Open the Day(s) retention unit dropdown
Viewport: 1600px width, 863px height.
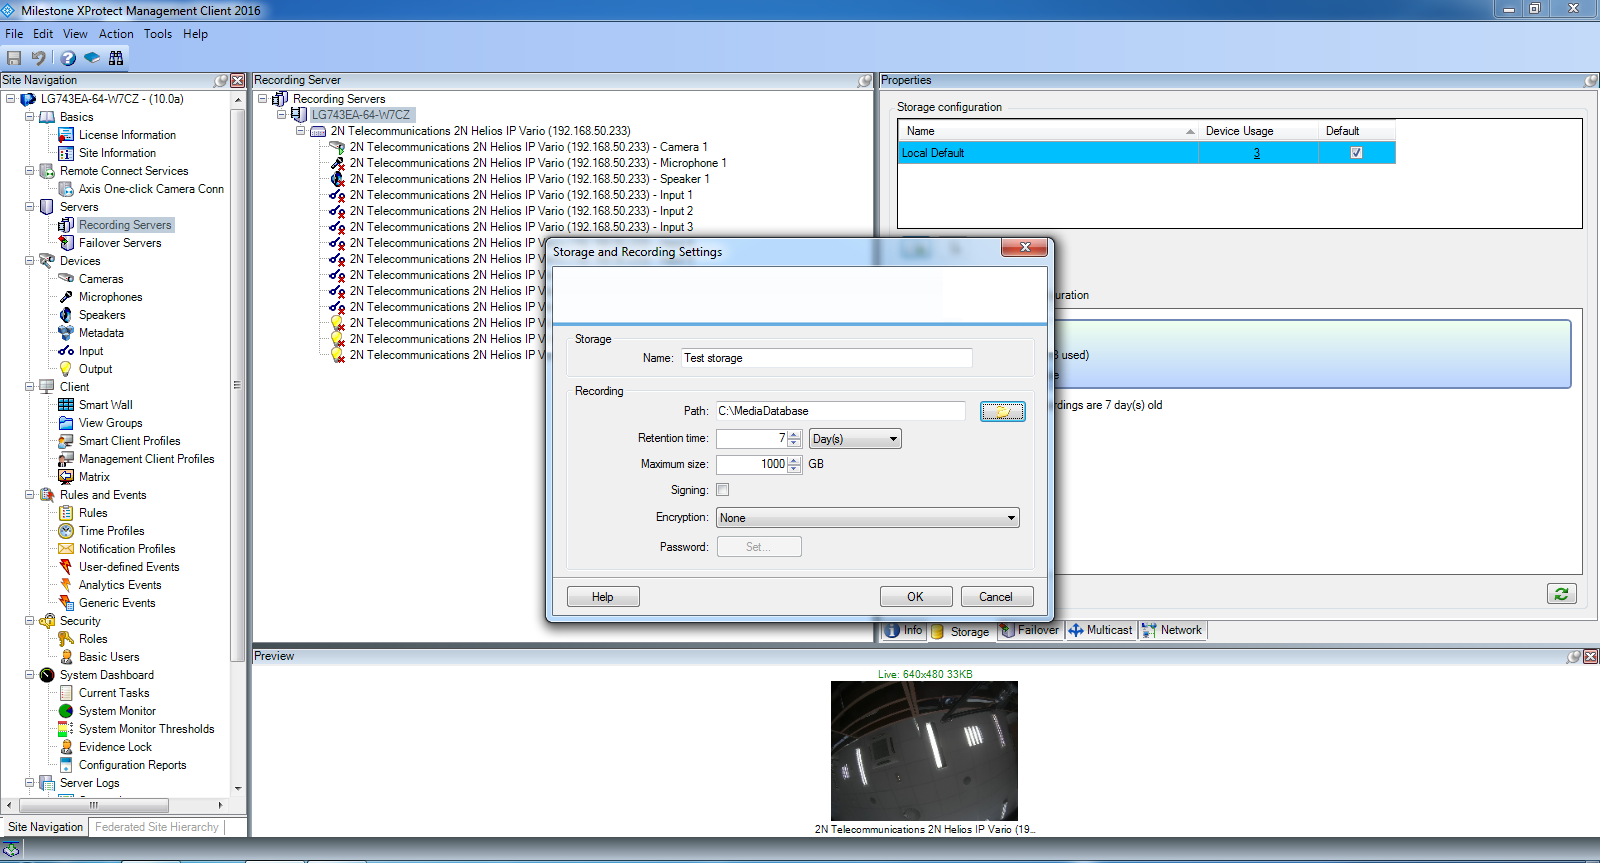coord(855,439)
